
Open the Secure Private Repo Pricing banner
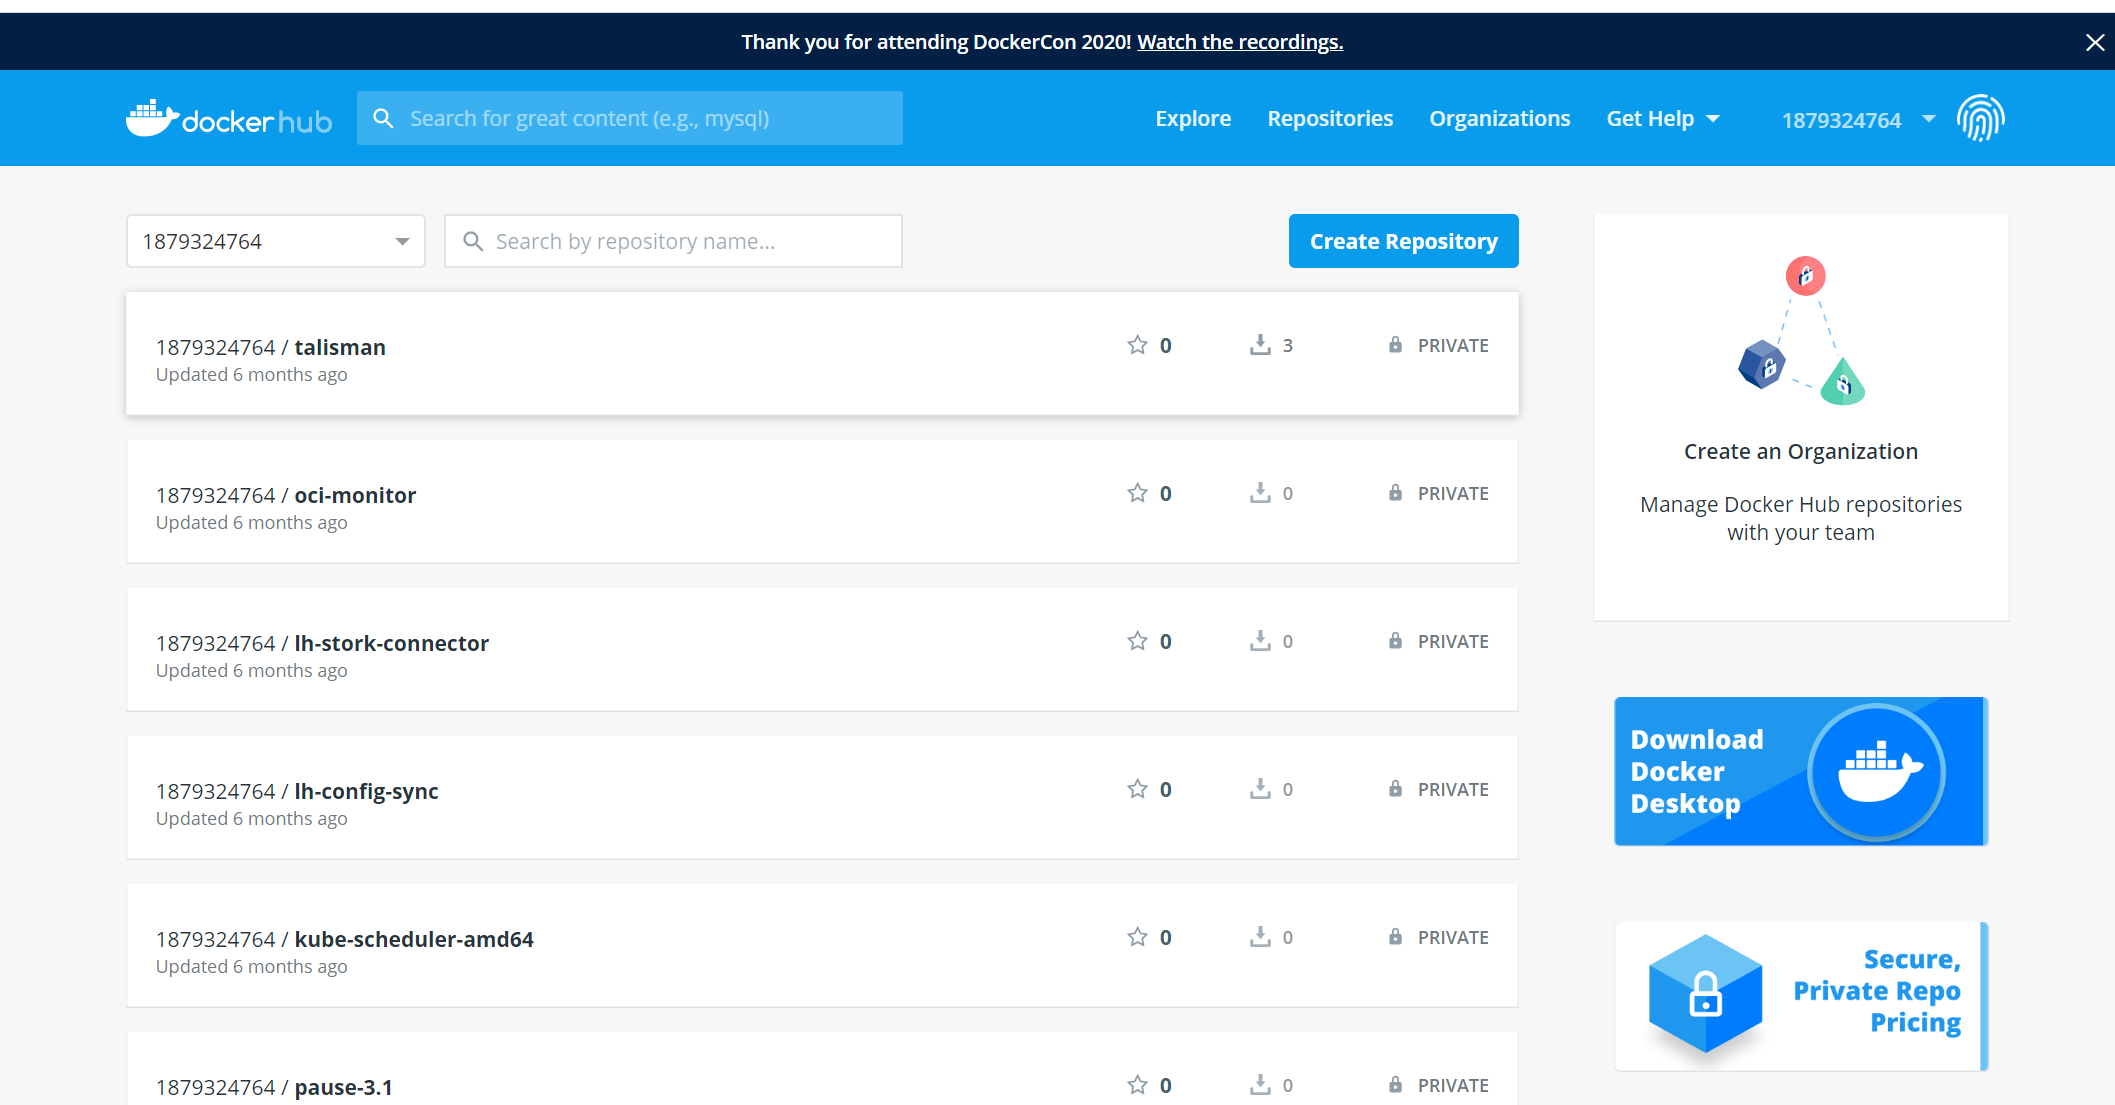click(1800, 996)
